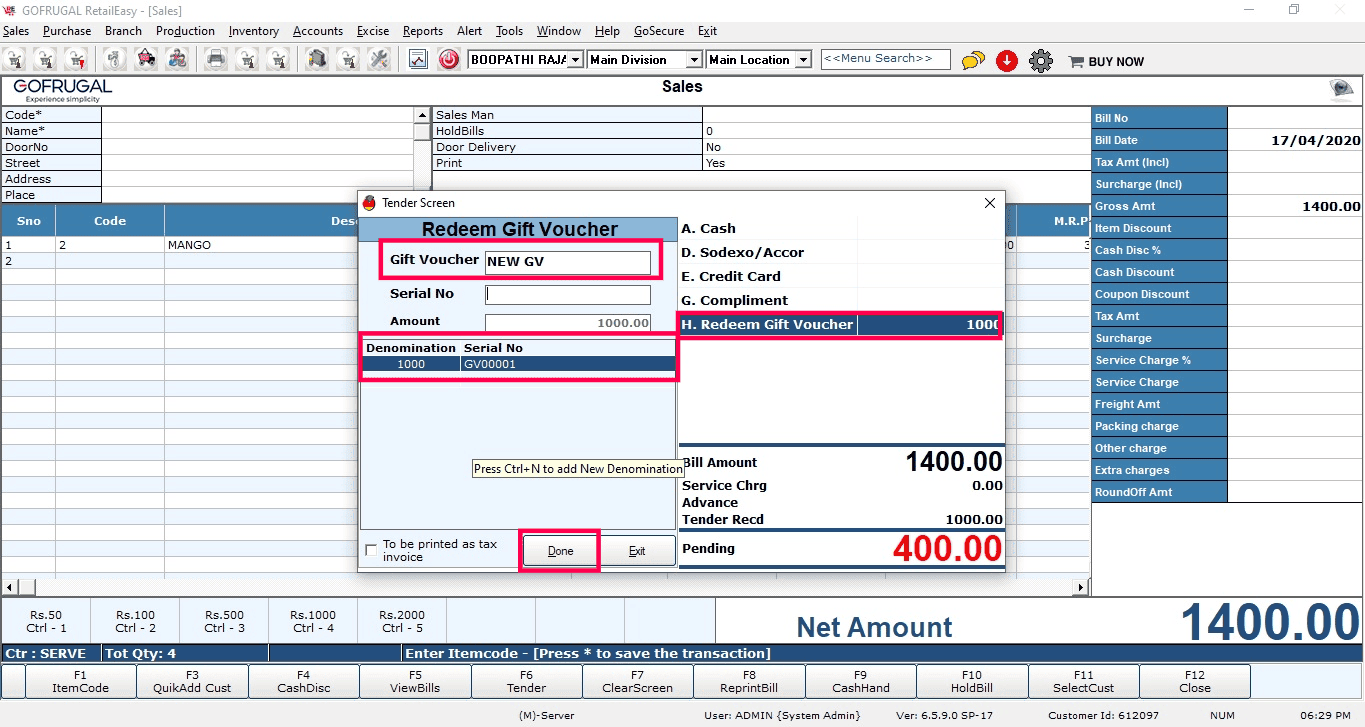Open the Alert menu
The height and width of the screenshot is (727, 1365).
click(x=469, y=31)
